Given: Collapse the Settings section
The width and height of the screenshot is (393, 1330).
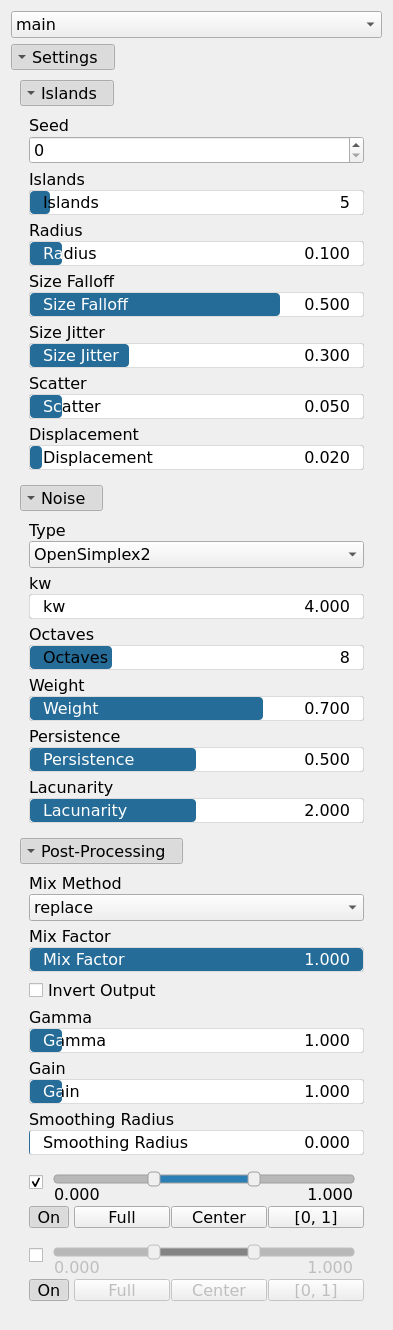Looking at the screenshot, I should tap(63, 57).
